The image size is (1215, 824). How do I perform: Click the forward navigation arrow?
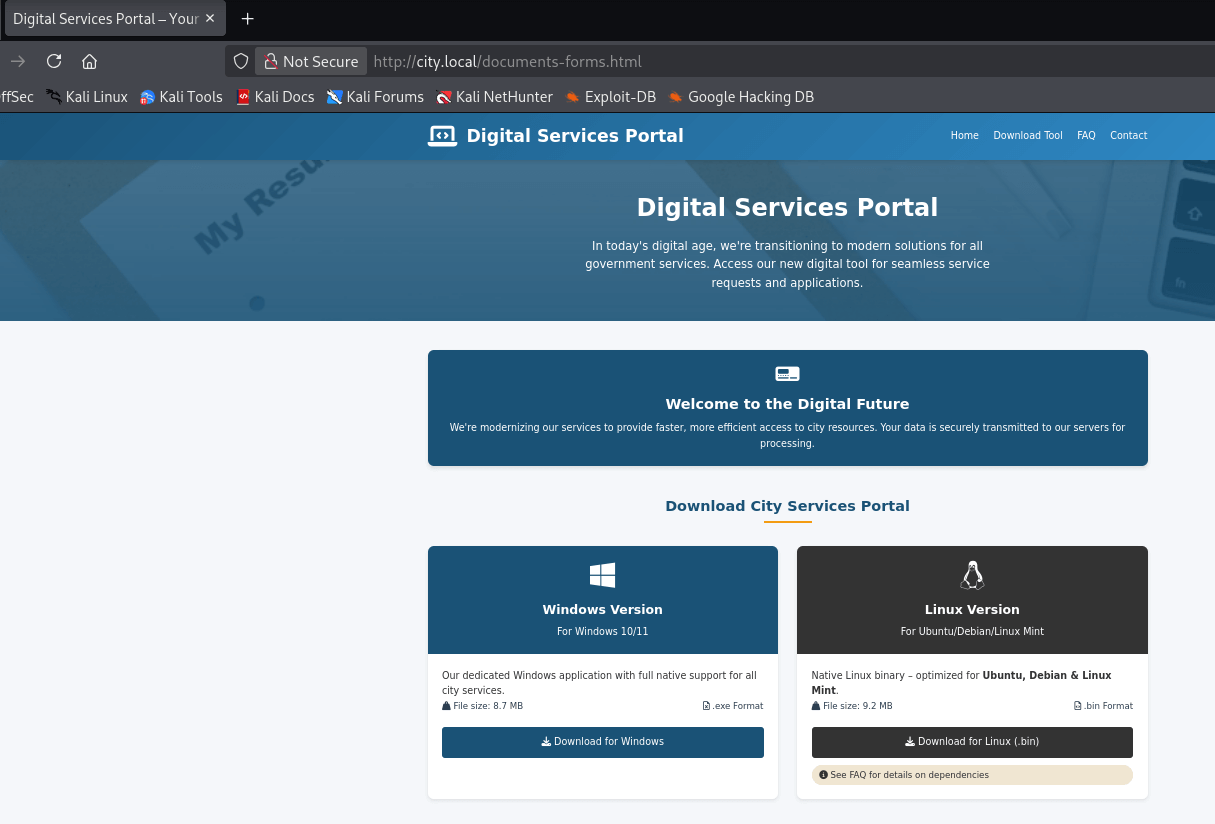click(x=18, y=61)
